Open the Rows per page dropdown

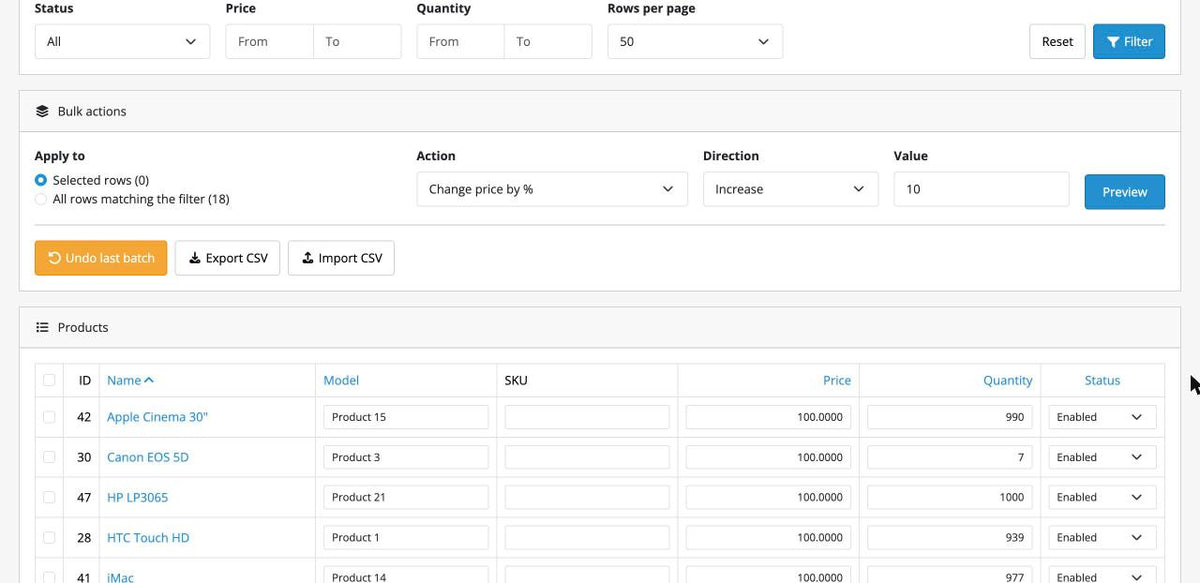tap(695, 42)
